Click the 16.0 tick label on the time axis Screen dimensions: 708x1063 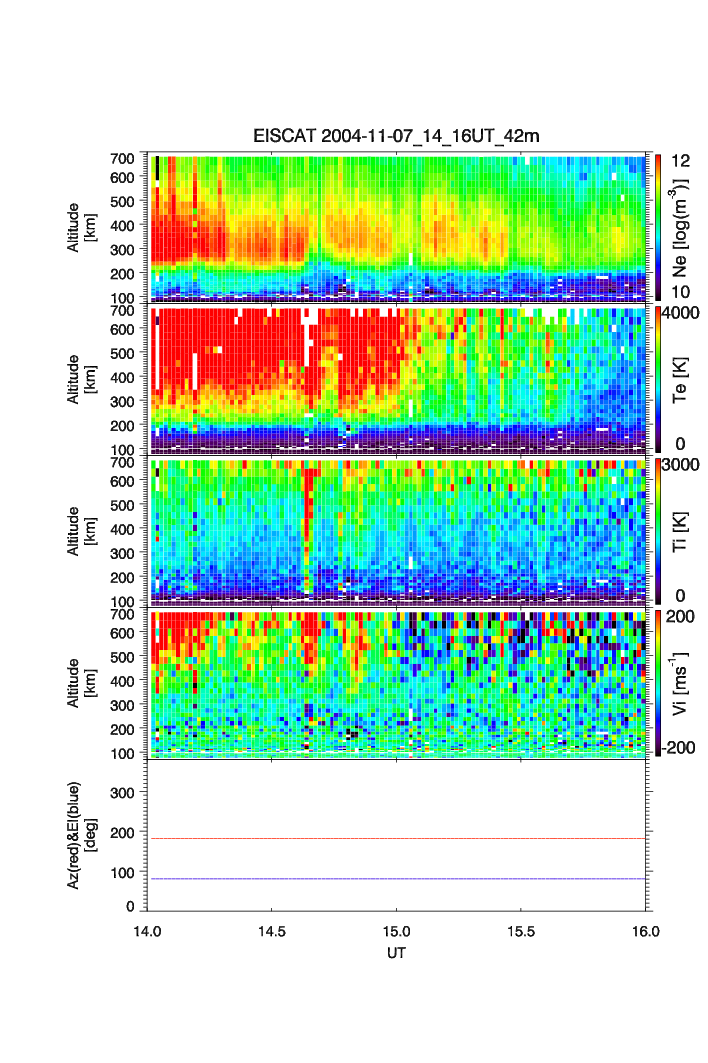[645, 929]
